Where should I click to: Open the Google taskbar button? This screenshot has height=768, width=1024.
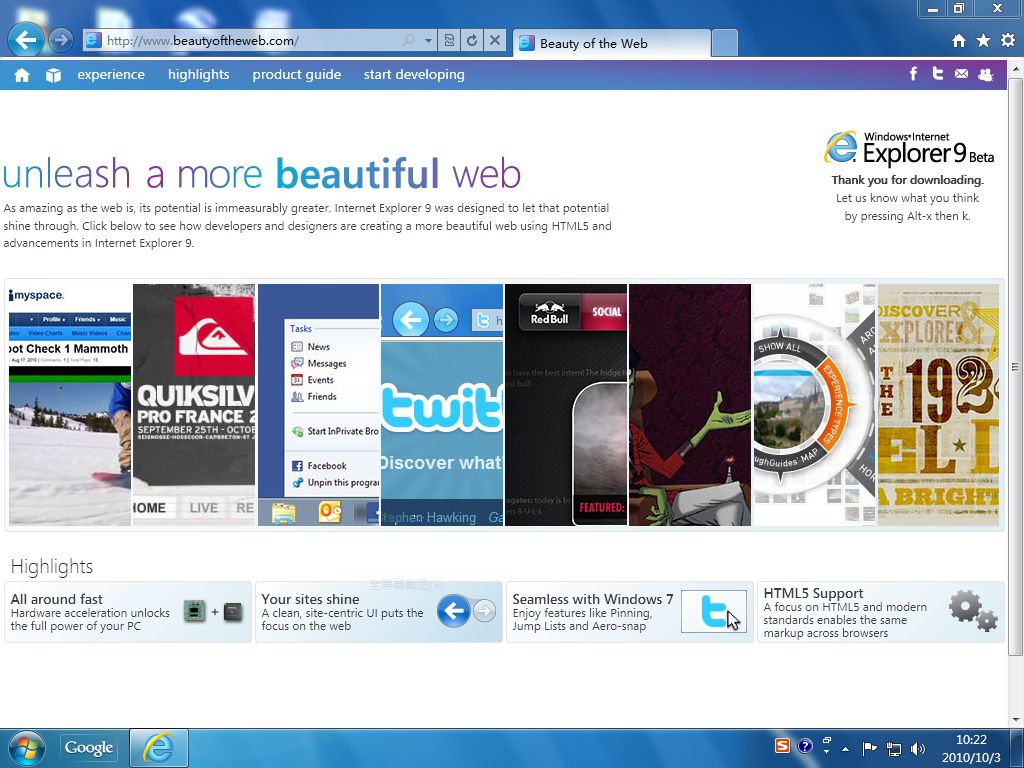[89, 748]
